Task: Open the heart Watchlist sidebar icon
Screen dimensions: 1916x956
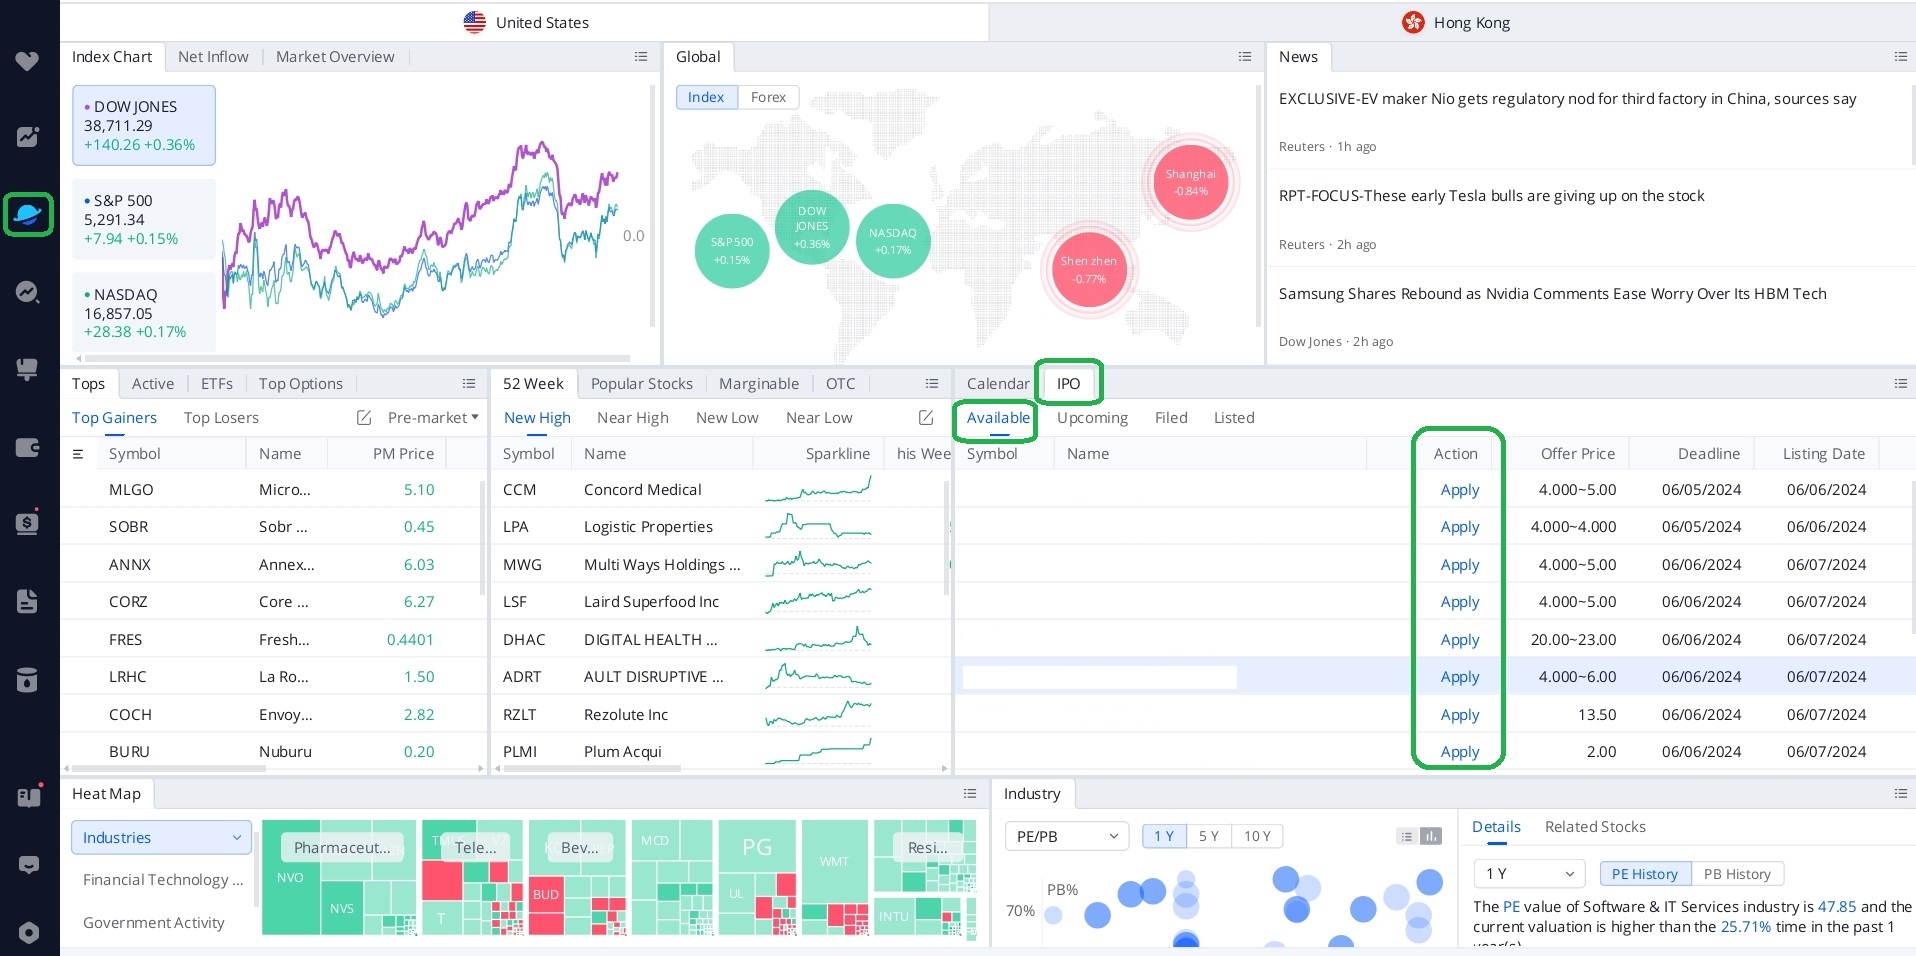Action: 27,61
